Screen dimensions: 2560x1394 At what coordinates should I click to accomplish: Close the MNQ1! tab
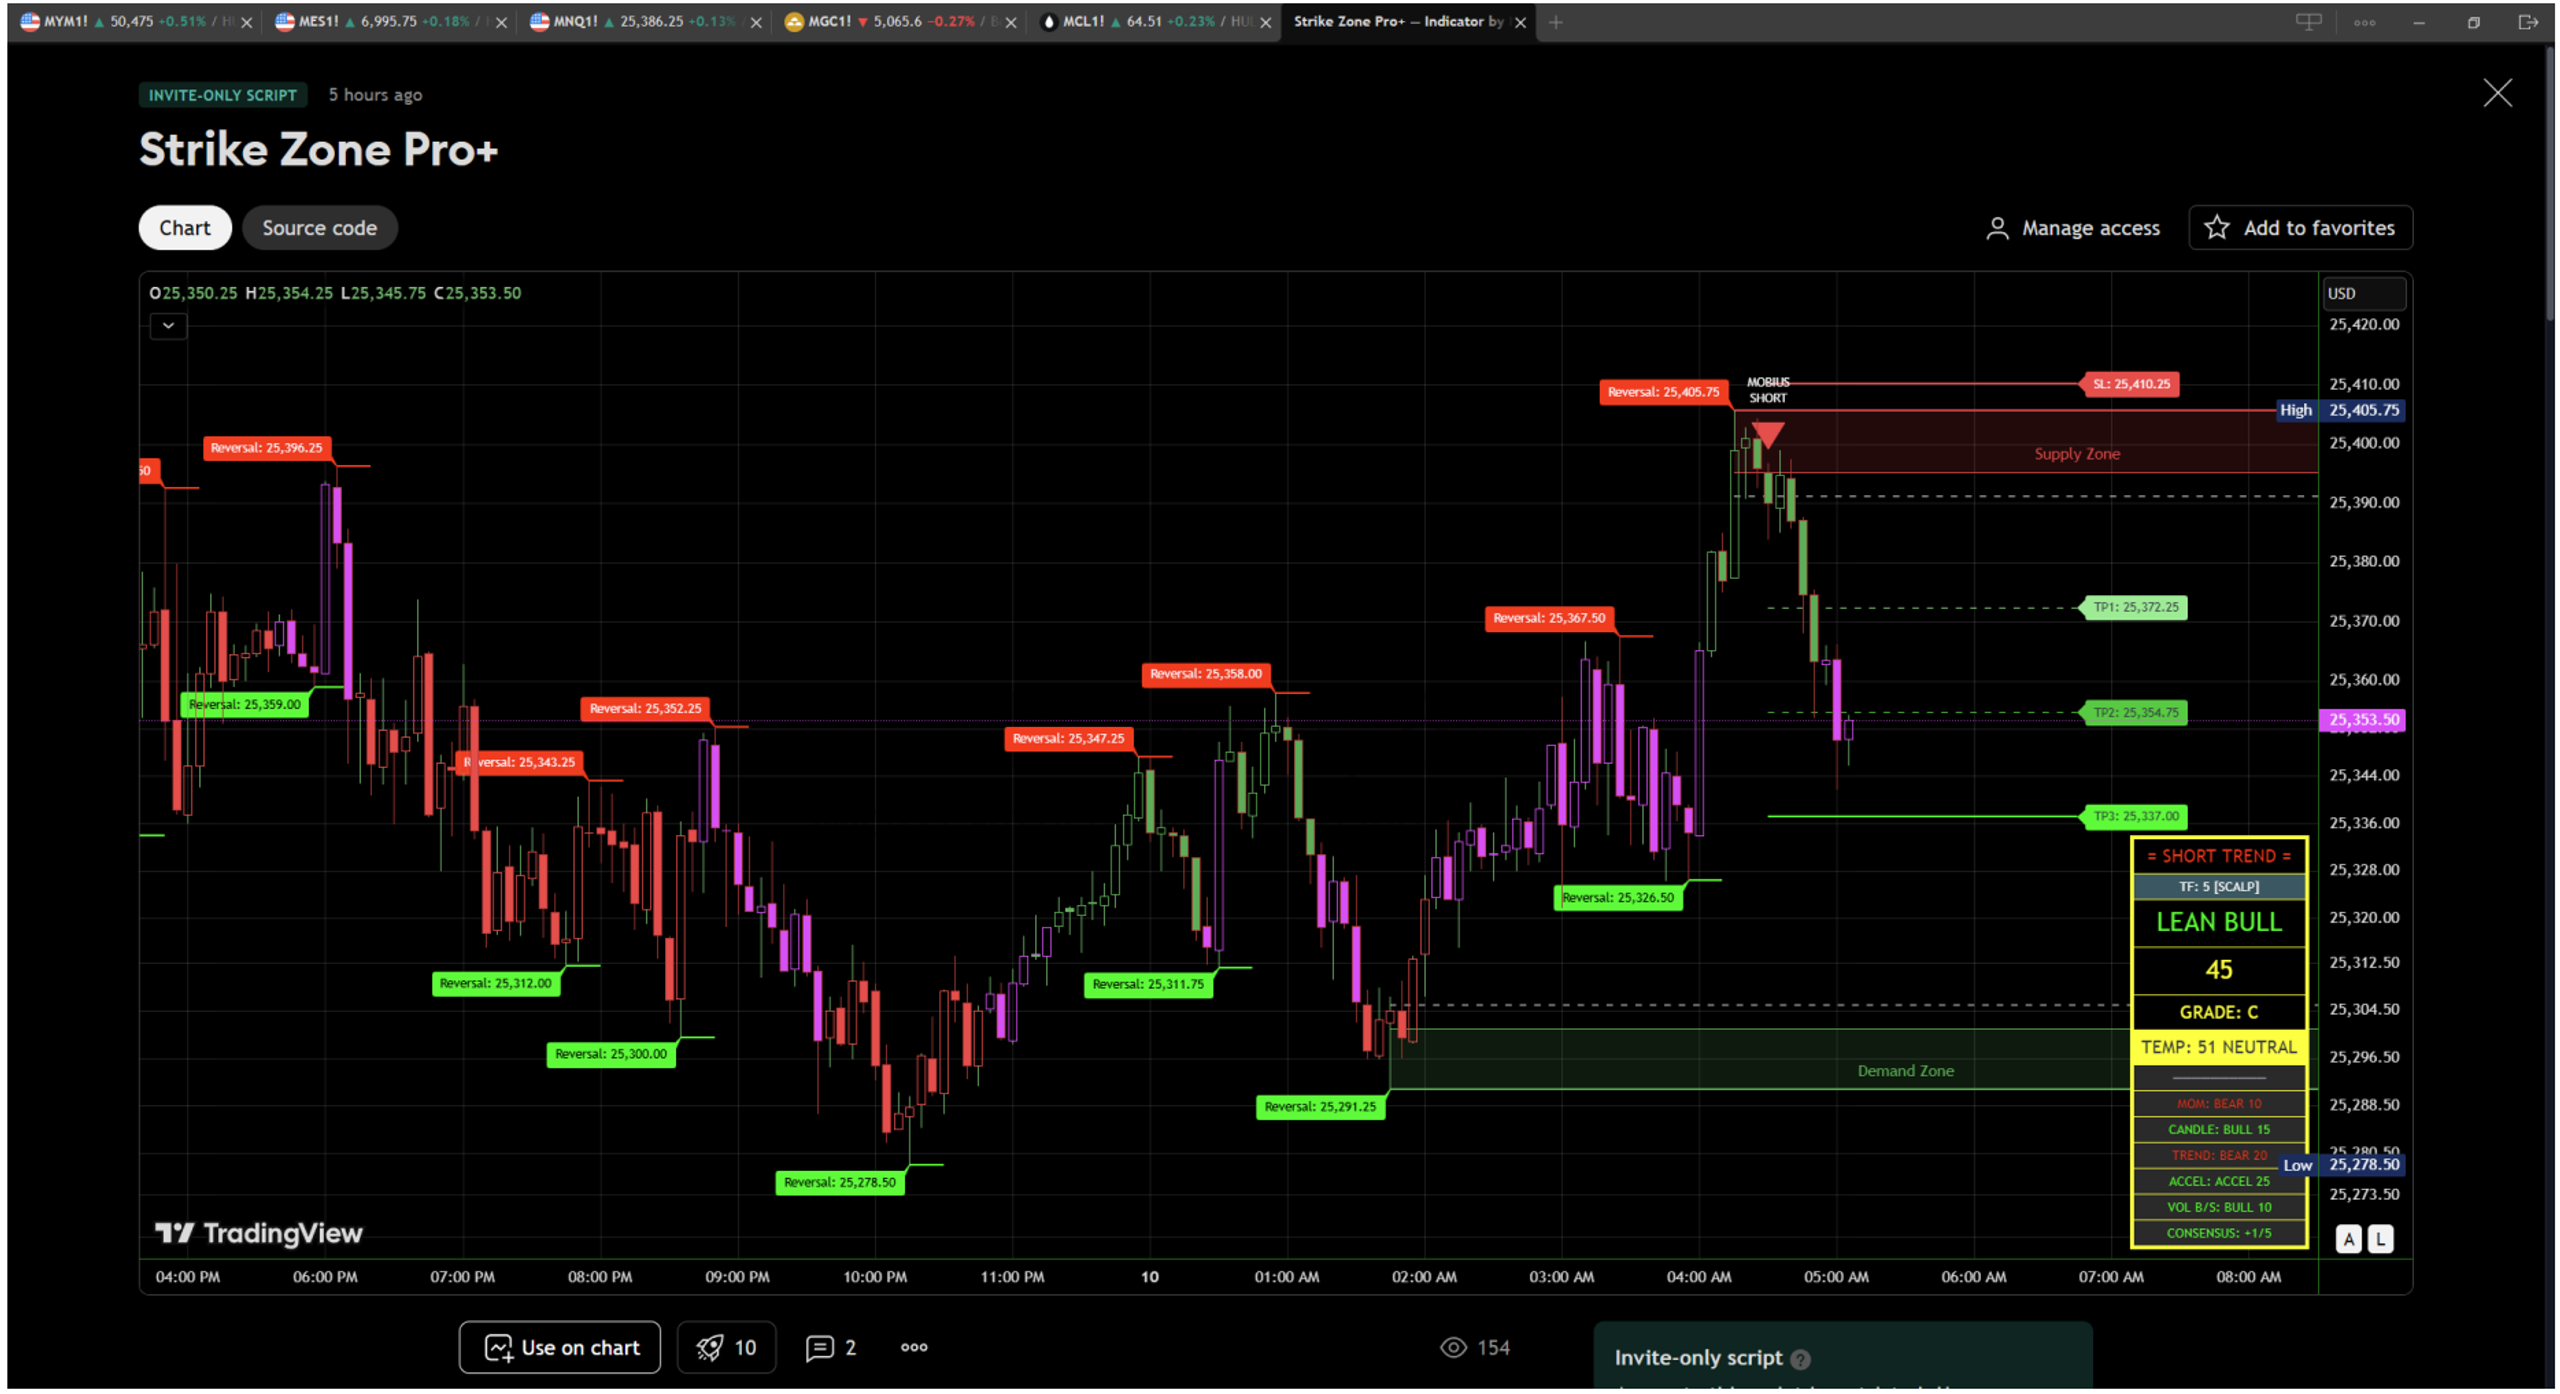click(x=756, y=22)
